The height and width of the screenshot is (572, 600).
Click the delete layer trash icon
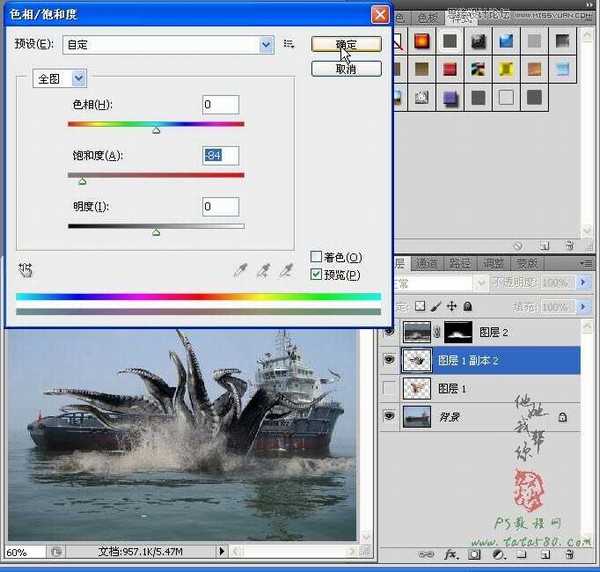coord(568,553)
